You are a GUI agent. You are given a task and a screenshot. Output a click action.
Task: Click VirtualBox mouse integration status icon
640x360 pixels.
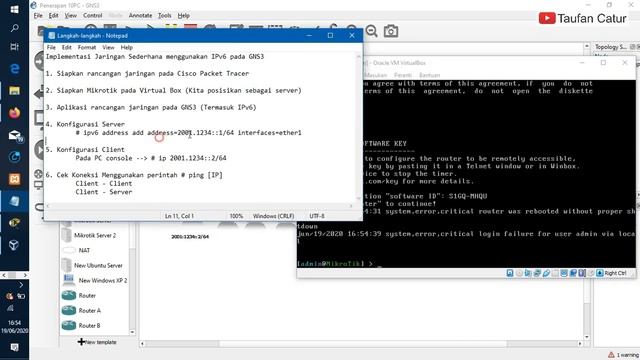[x=591, y=273]
